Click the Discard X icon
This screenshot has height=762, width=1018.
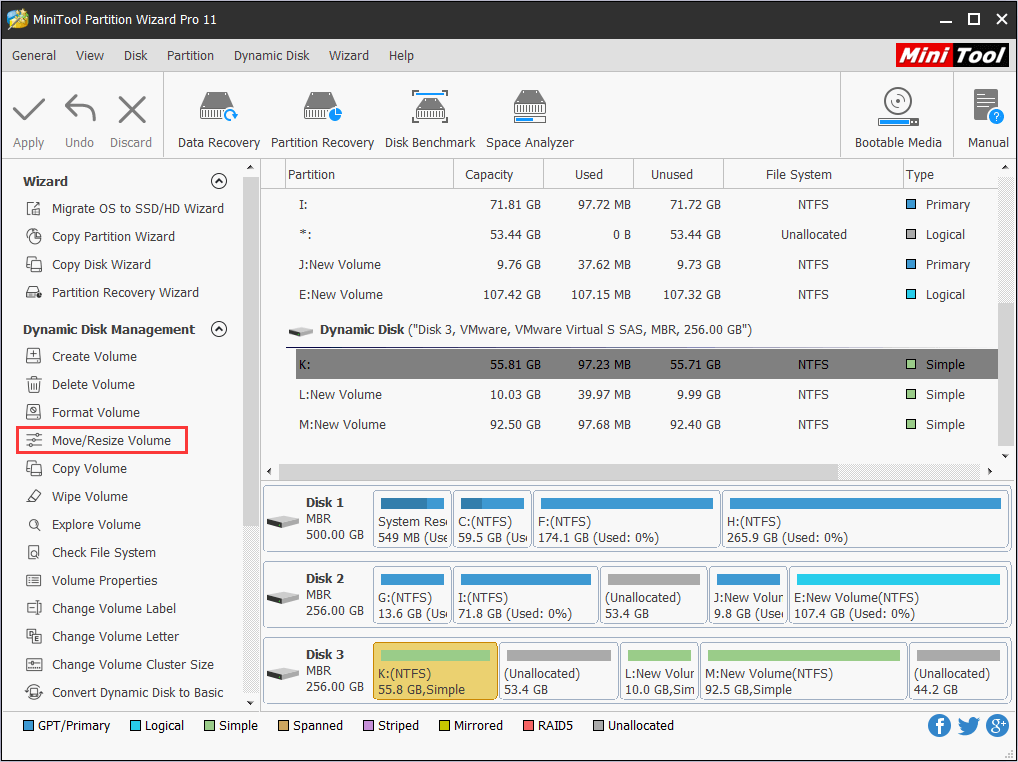(132, 110)
